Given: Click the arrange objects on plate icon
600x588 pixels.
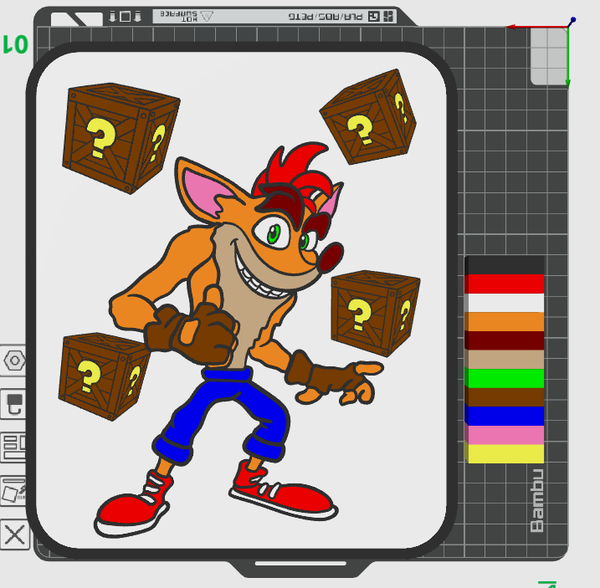Looking at the screenshot, I should click(13, 448).
